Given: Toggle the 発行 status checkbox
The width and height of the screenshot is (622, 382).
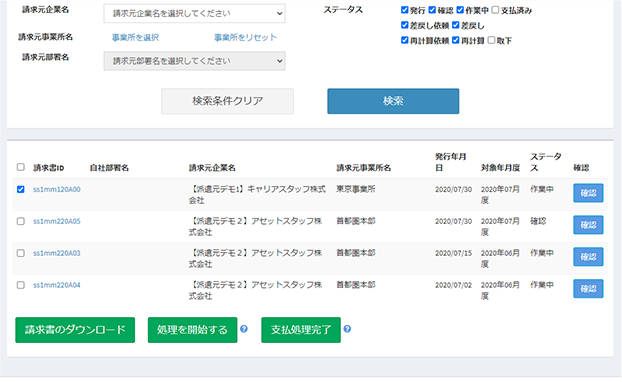Looking at the screenshot, I should [x=405, y=10].
